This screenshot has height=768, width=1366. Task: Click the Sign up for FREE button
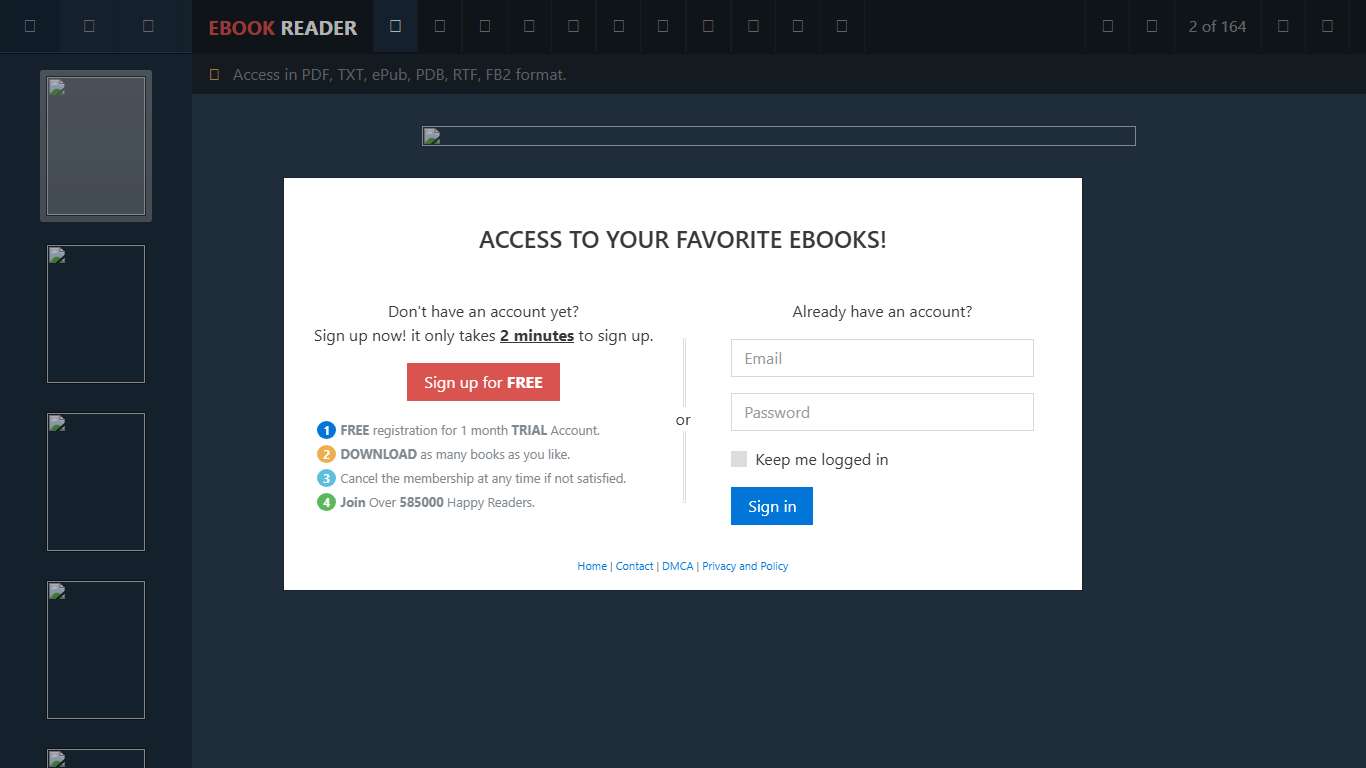[x=483, y=382]
